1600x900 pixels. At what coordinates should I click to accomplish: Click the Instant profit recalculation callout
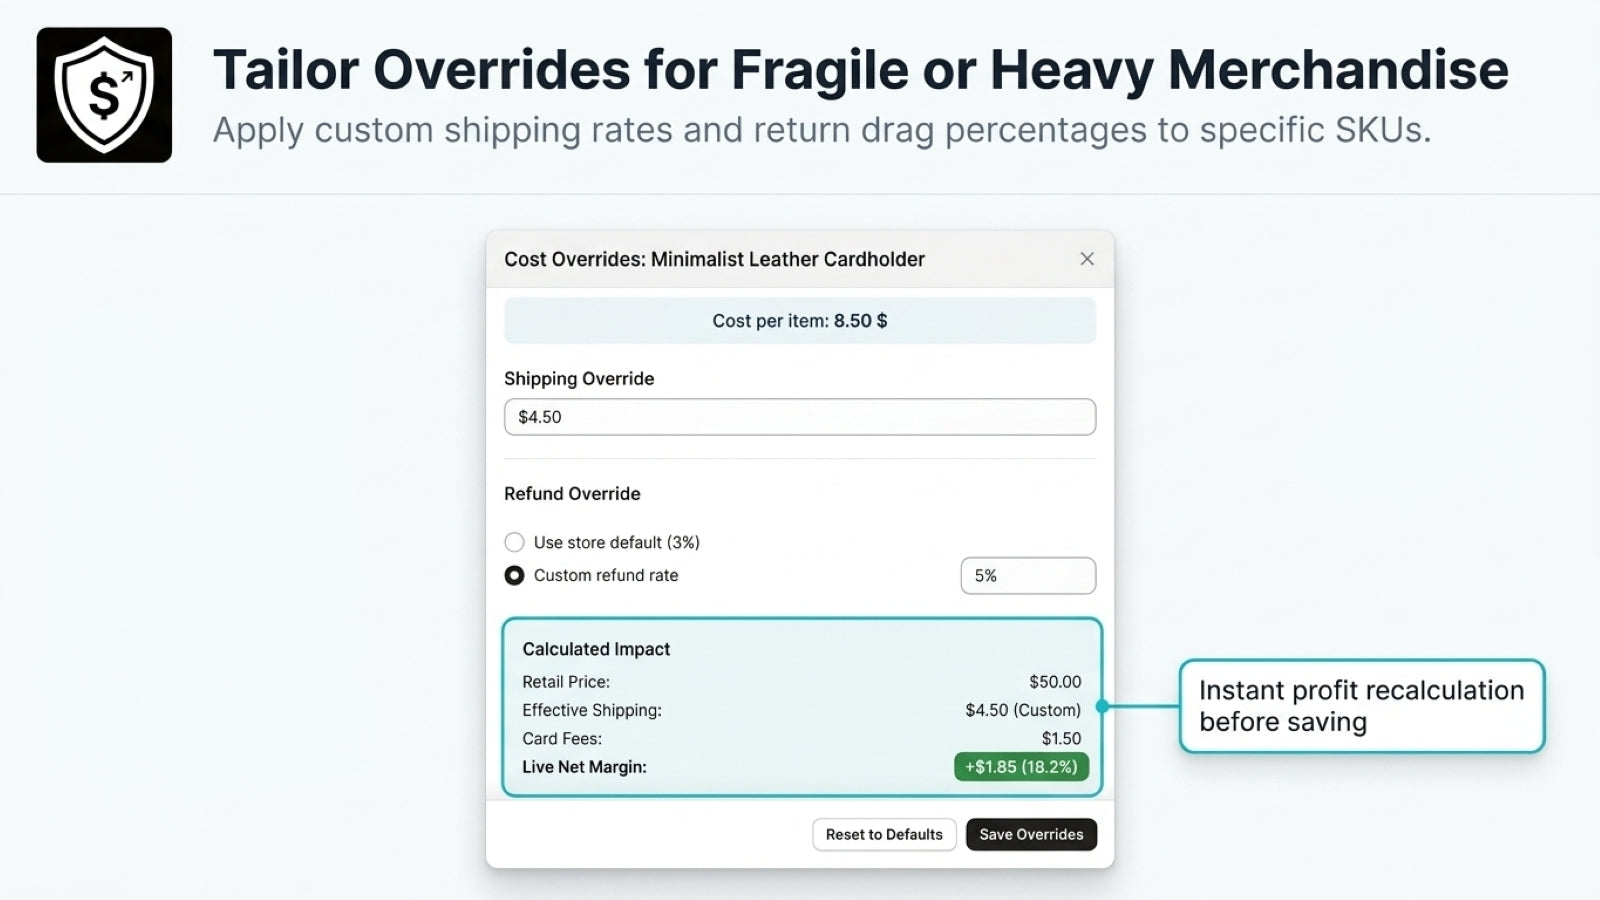pos(1362,706)
